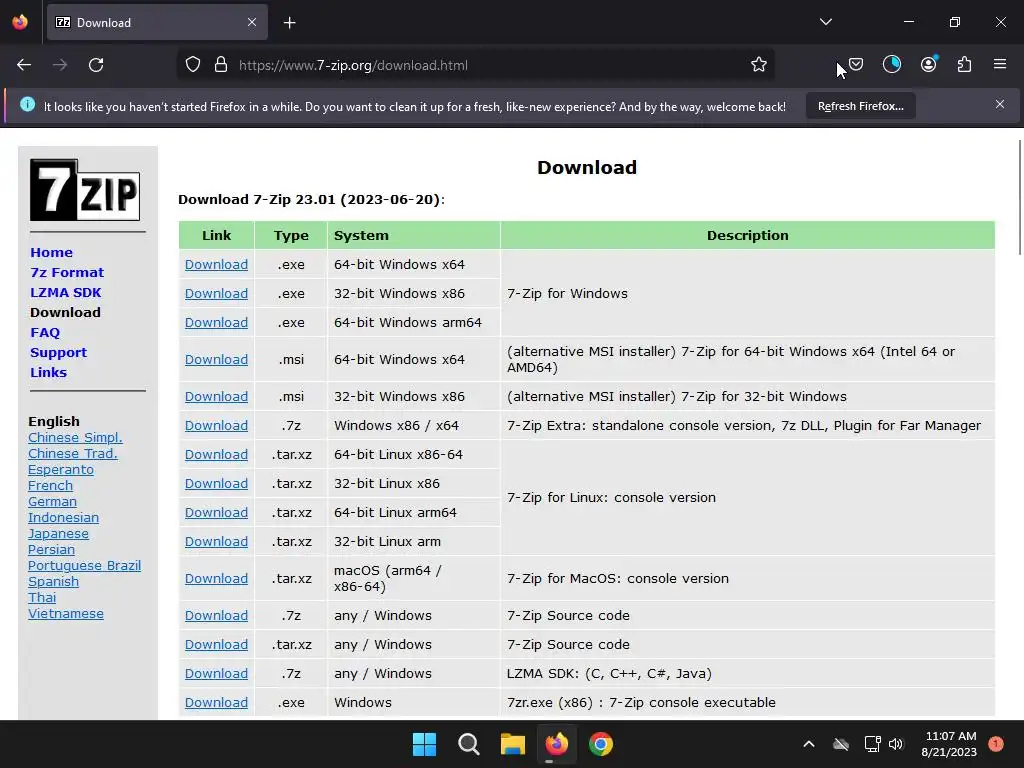Viewport: 1024px width, 768px height.
Task: Switch language to Chinese Simpl.
Action: point(75,438)
